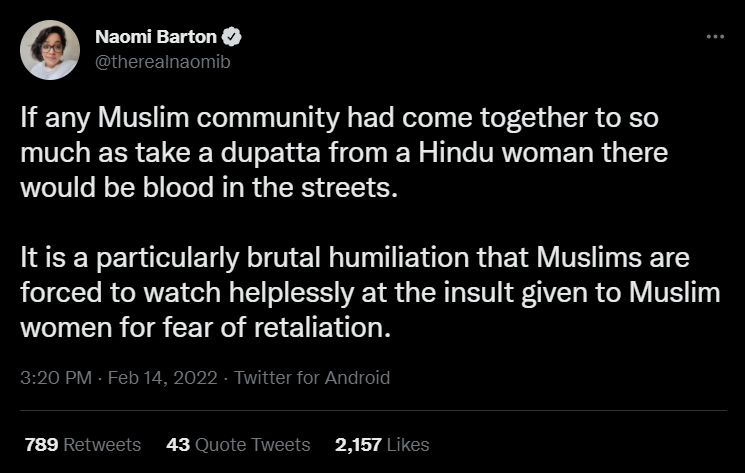Click the number 43 quote count
This screenshot has height=473, width=745.
pyautogui.click(x=178, y=443)
